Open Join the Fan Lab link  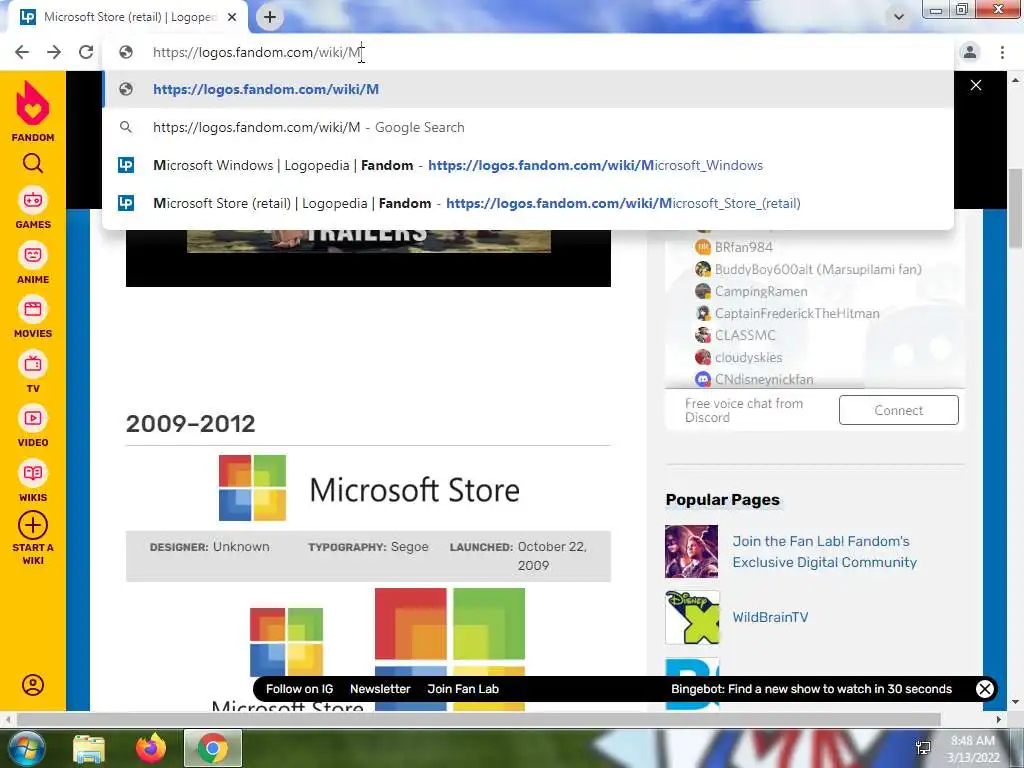point(824,552)
